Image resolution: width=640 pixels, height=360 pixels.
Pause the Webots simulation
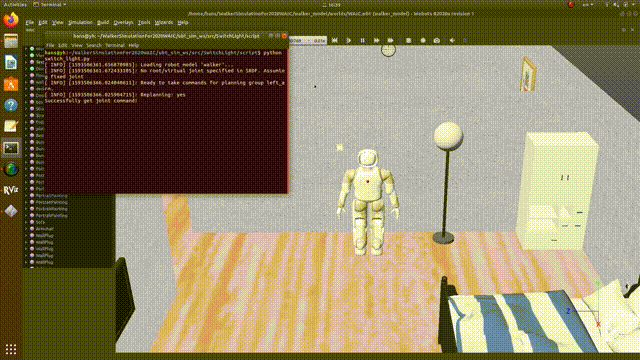[362, 40]
